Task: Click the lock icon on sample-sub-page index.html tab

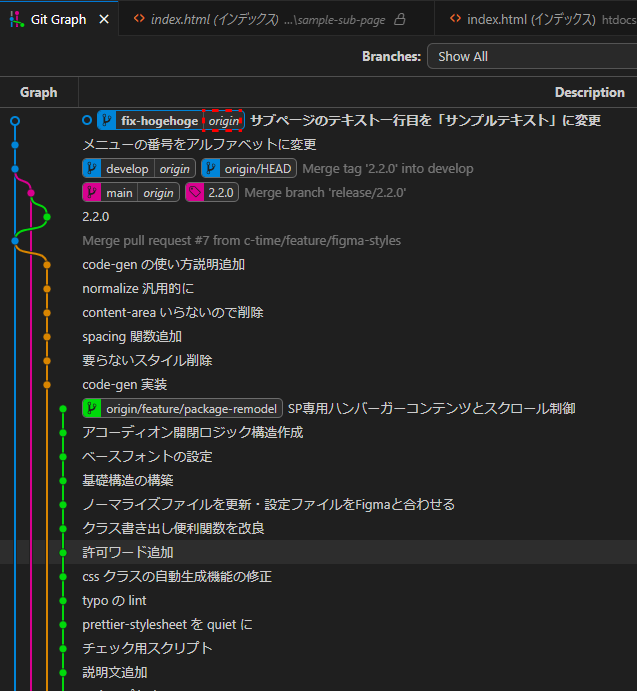Action: click(x=400, y=19)
